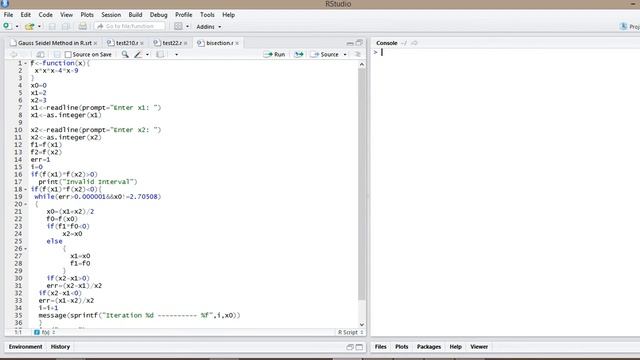Open the File menu
The image size is (640, 360).
pos(8,15)
